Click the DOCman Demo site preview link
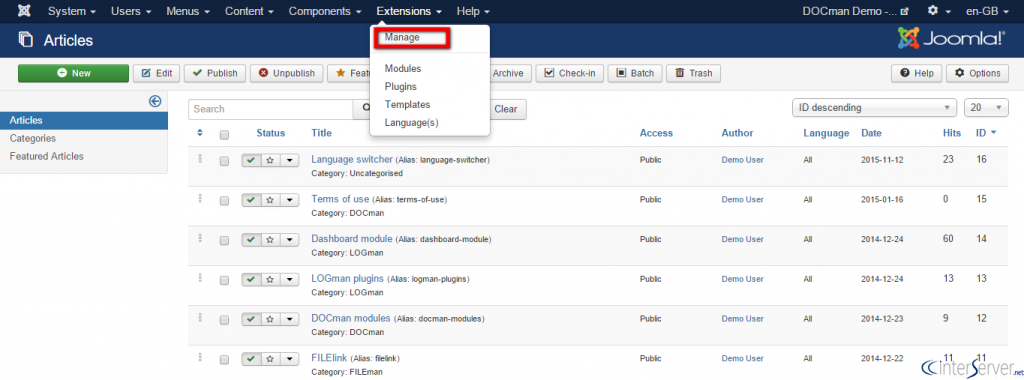This screenshot has height=380, width=1024. point(855,11)
